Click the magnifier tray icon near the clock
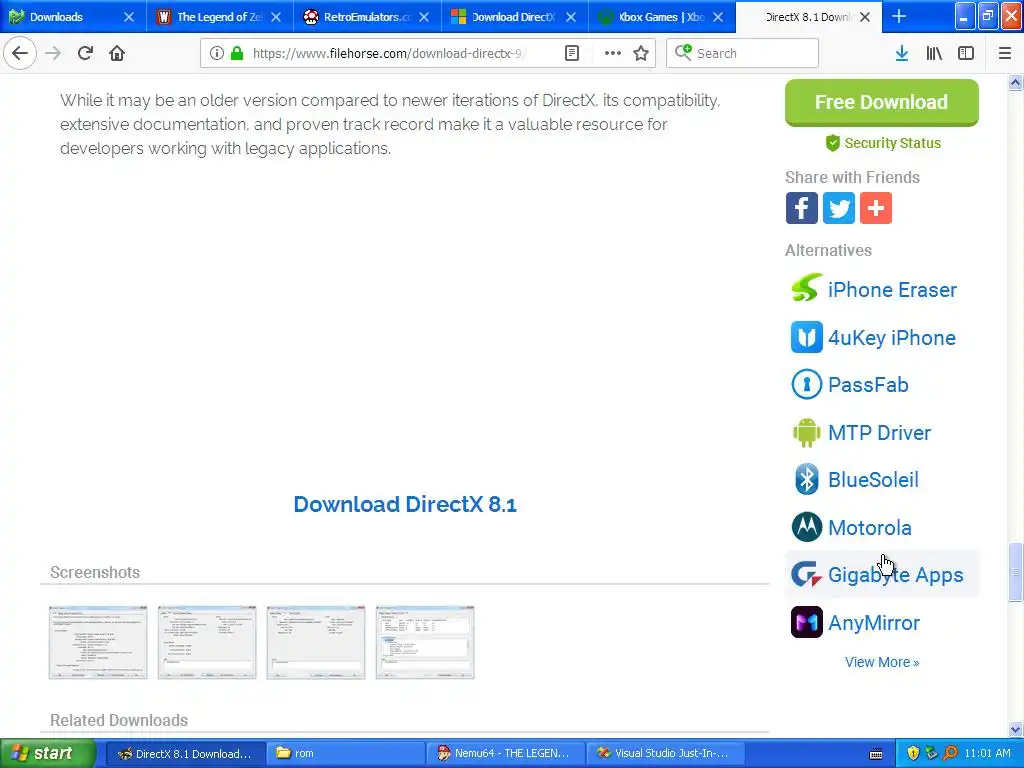 pos(950,754)
